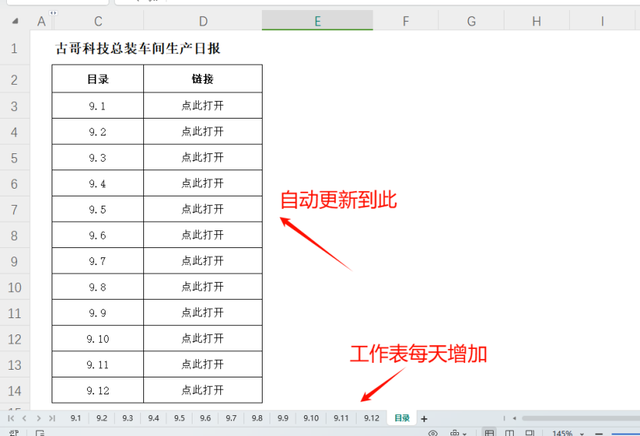Screen dimensions: 640x436
Task: Click 点此打开 link for 9.4
Action: click(x=202, y=183)
